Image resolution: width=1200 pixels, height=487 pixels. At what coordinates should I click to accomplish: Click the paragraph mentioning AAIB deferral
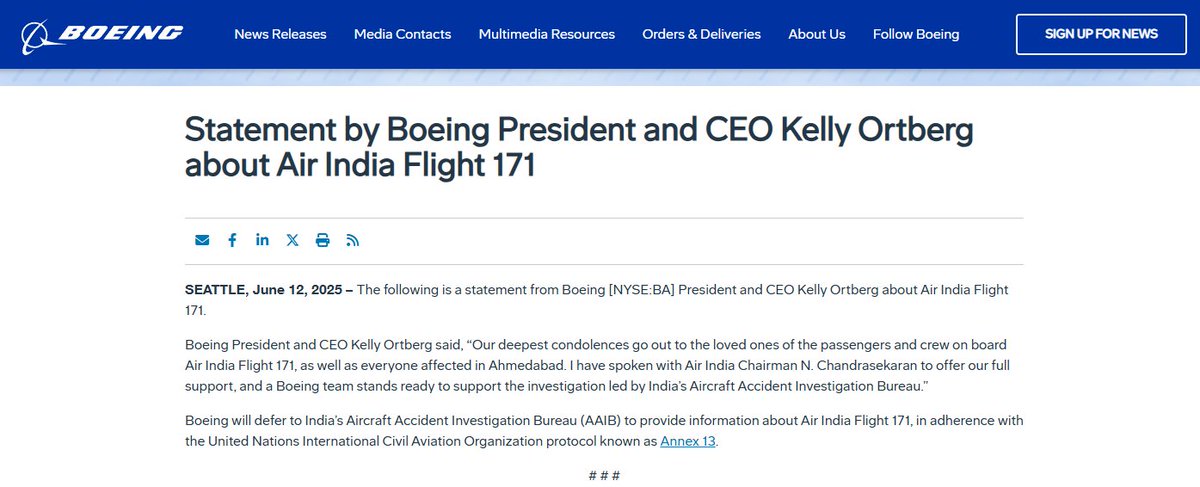click(x=603, y=431)
